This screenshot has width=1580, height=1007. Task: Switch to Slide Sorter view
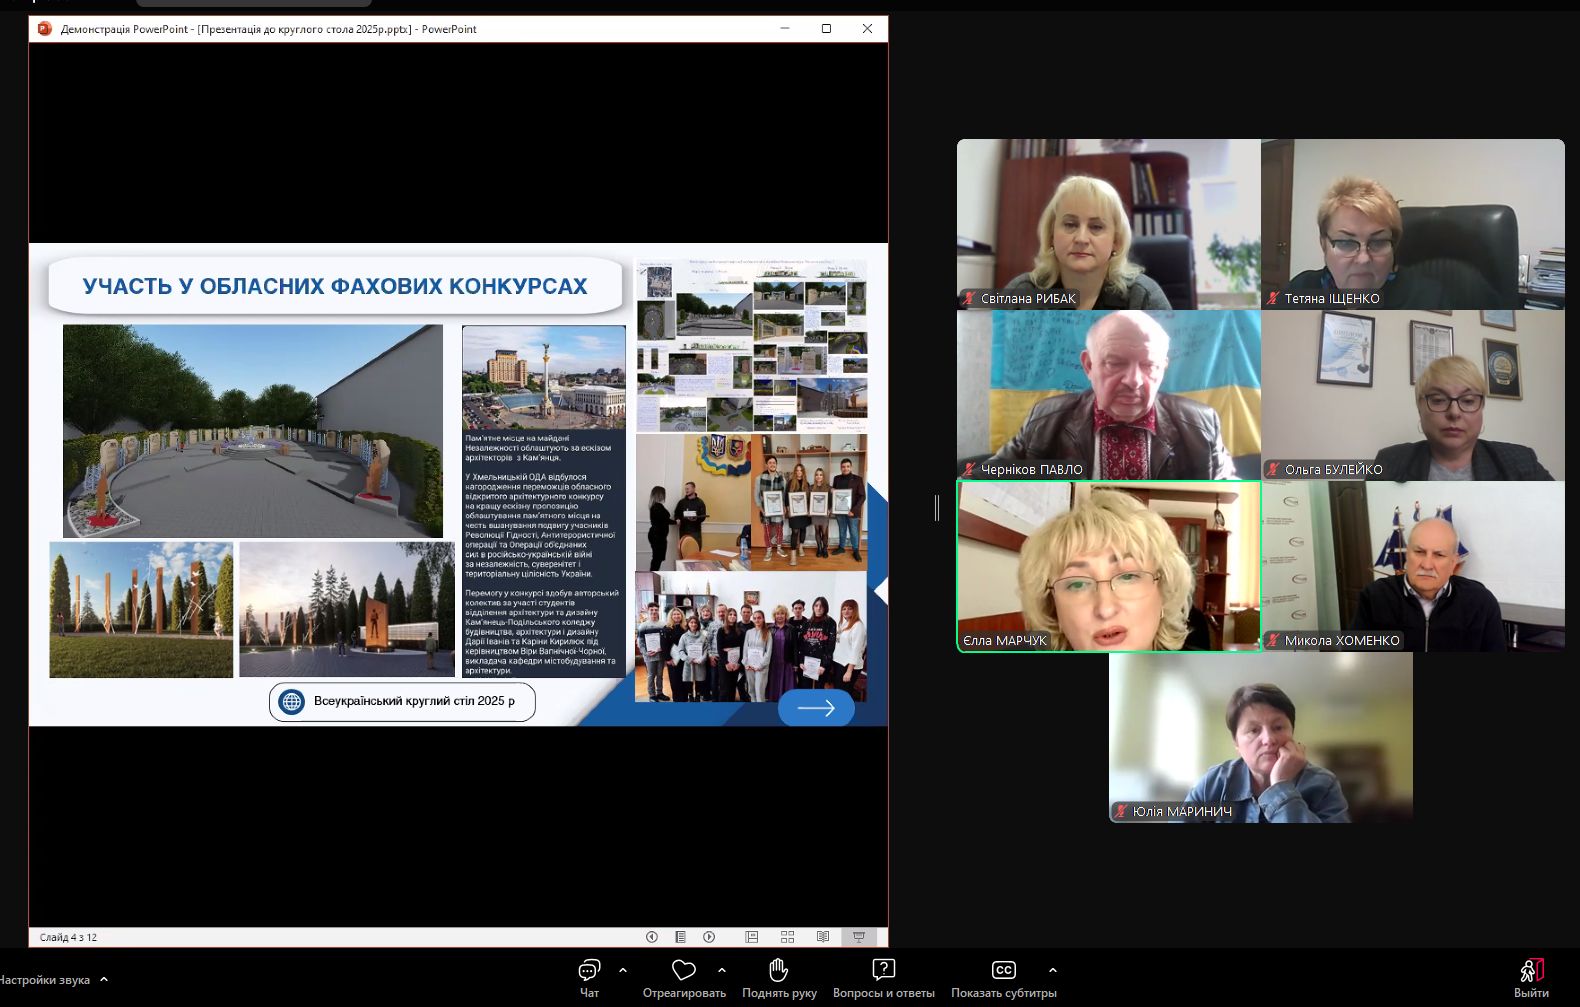click(787, 937)
